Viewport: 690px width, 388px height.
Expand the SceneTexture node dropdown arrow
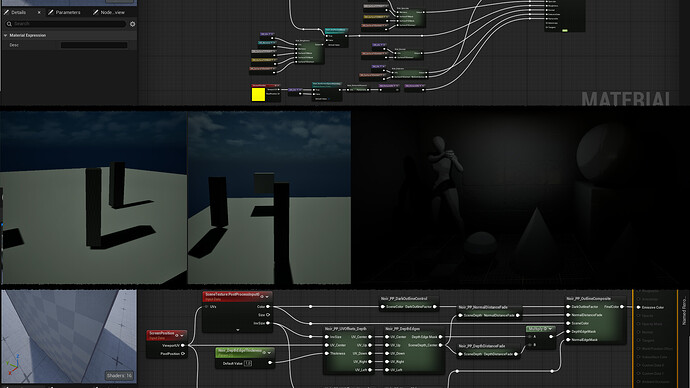(x=267, y=297)
